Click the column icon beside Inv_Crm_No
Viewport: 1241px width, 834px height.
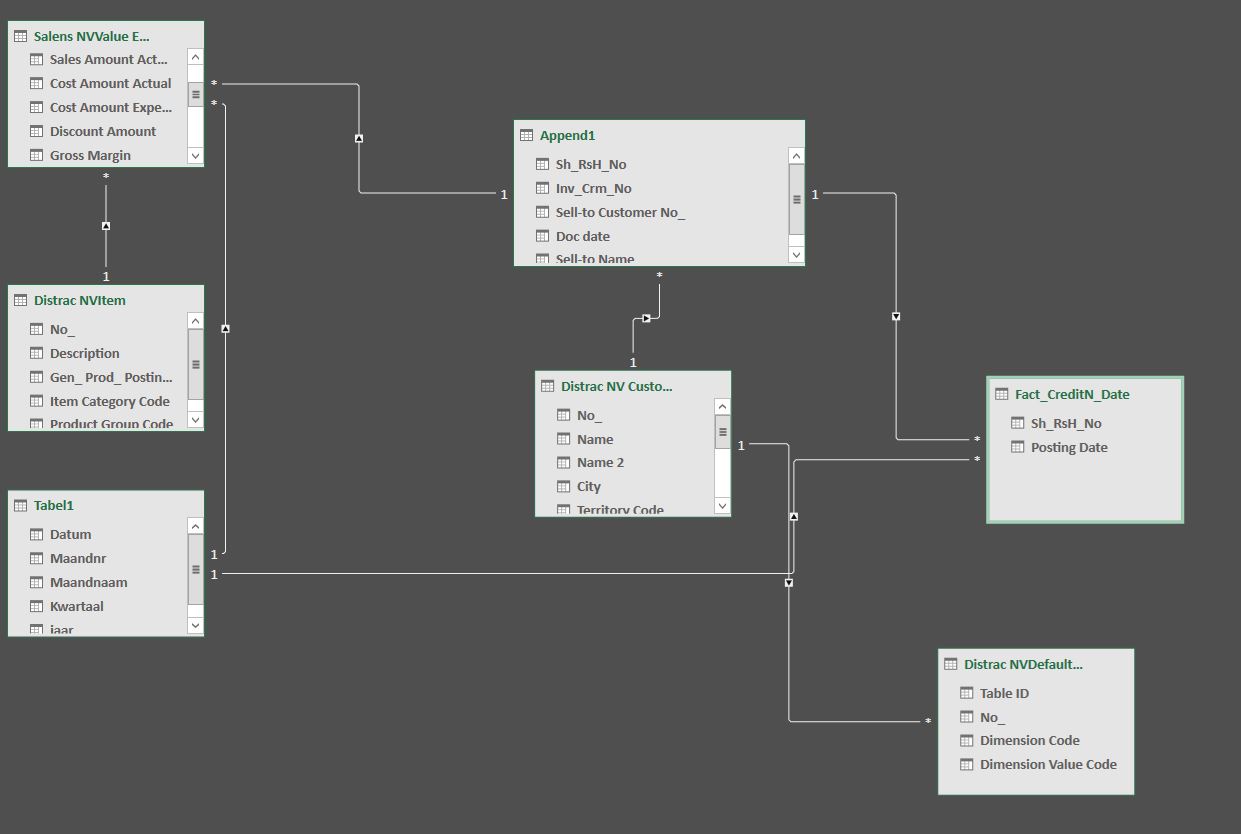tap(543, 188)
